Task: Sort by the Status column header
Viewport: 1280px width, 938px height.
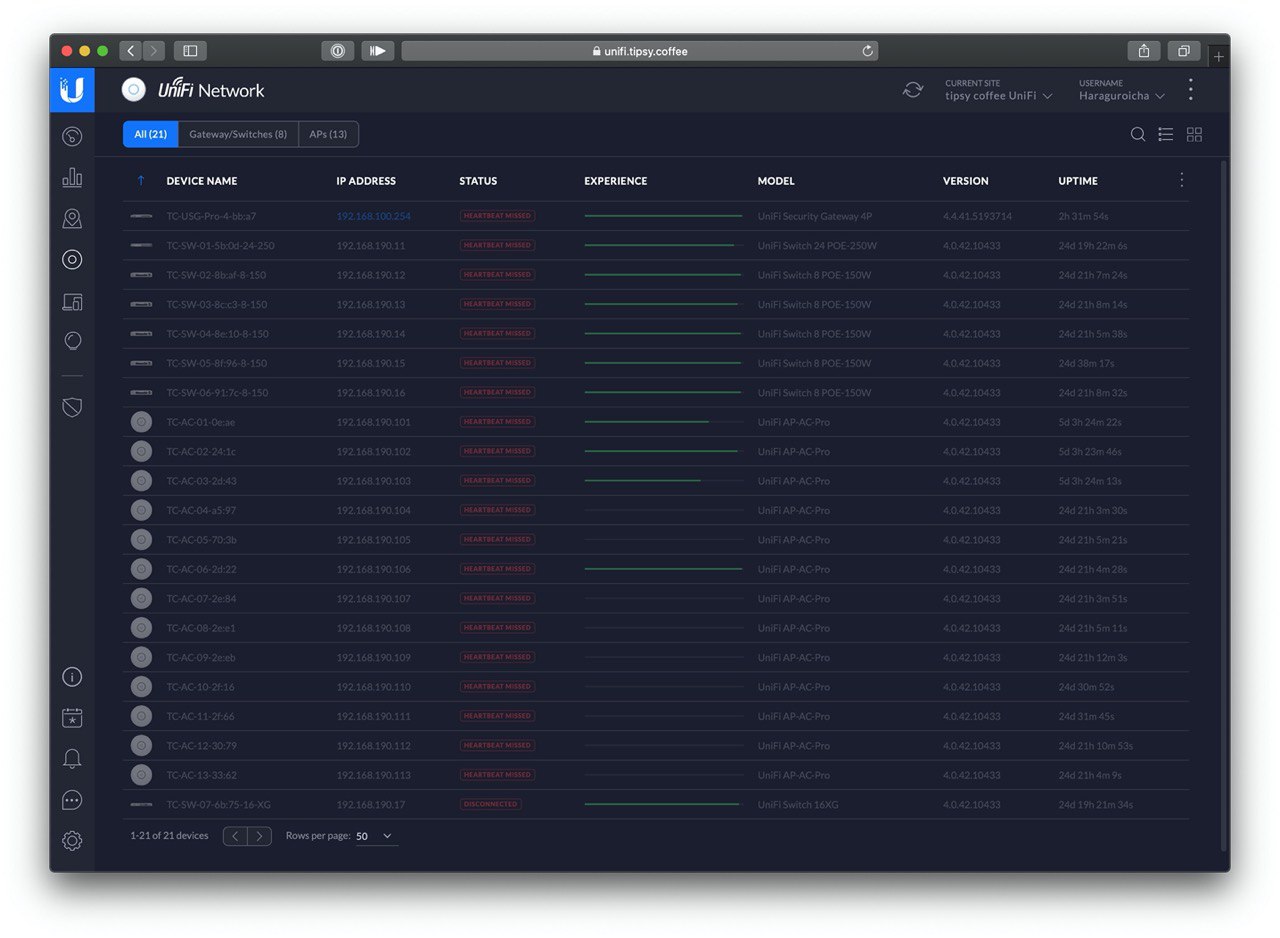Action: coord(478,181)
